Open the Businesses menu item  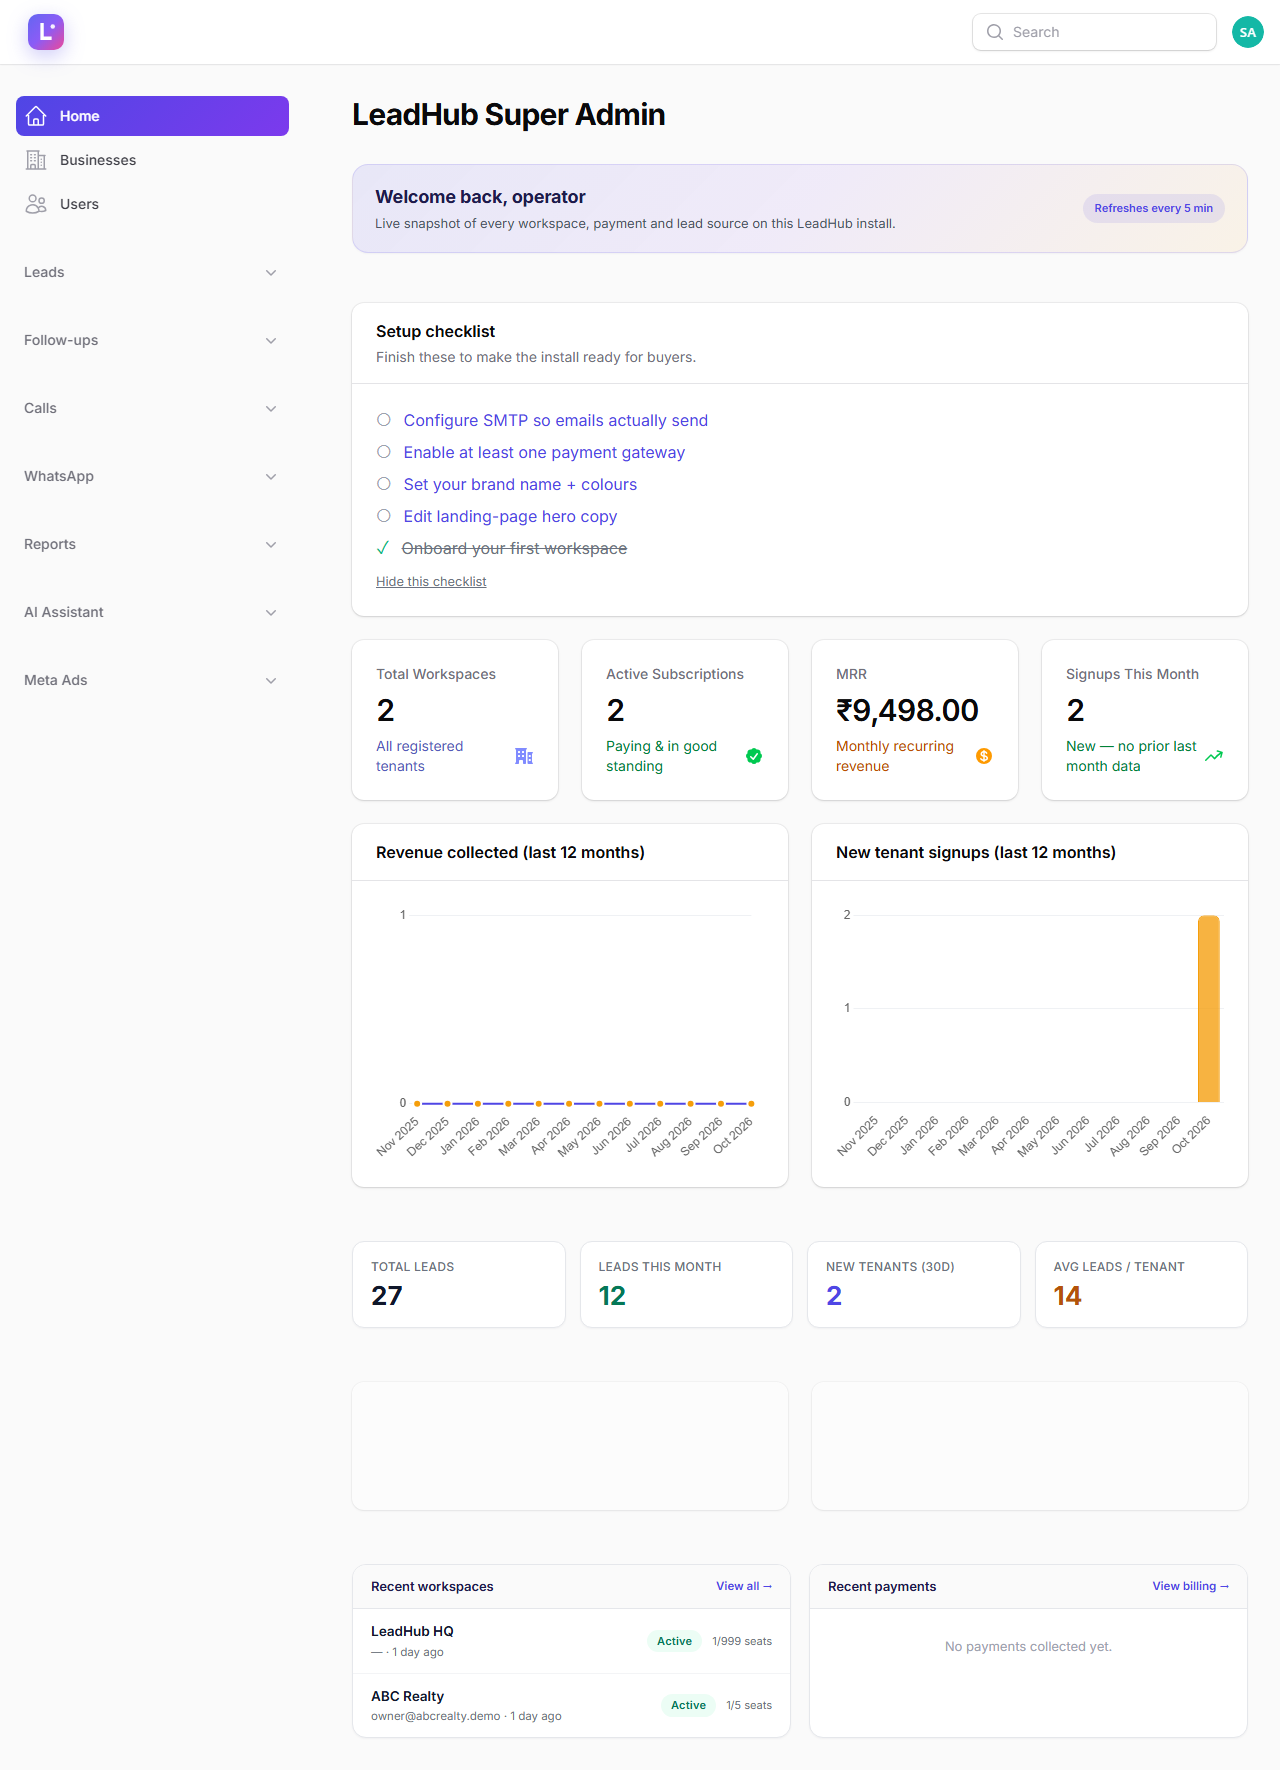[x=152, y=160]
